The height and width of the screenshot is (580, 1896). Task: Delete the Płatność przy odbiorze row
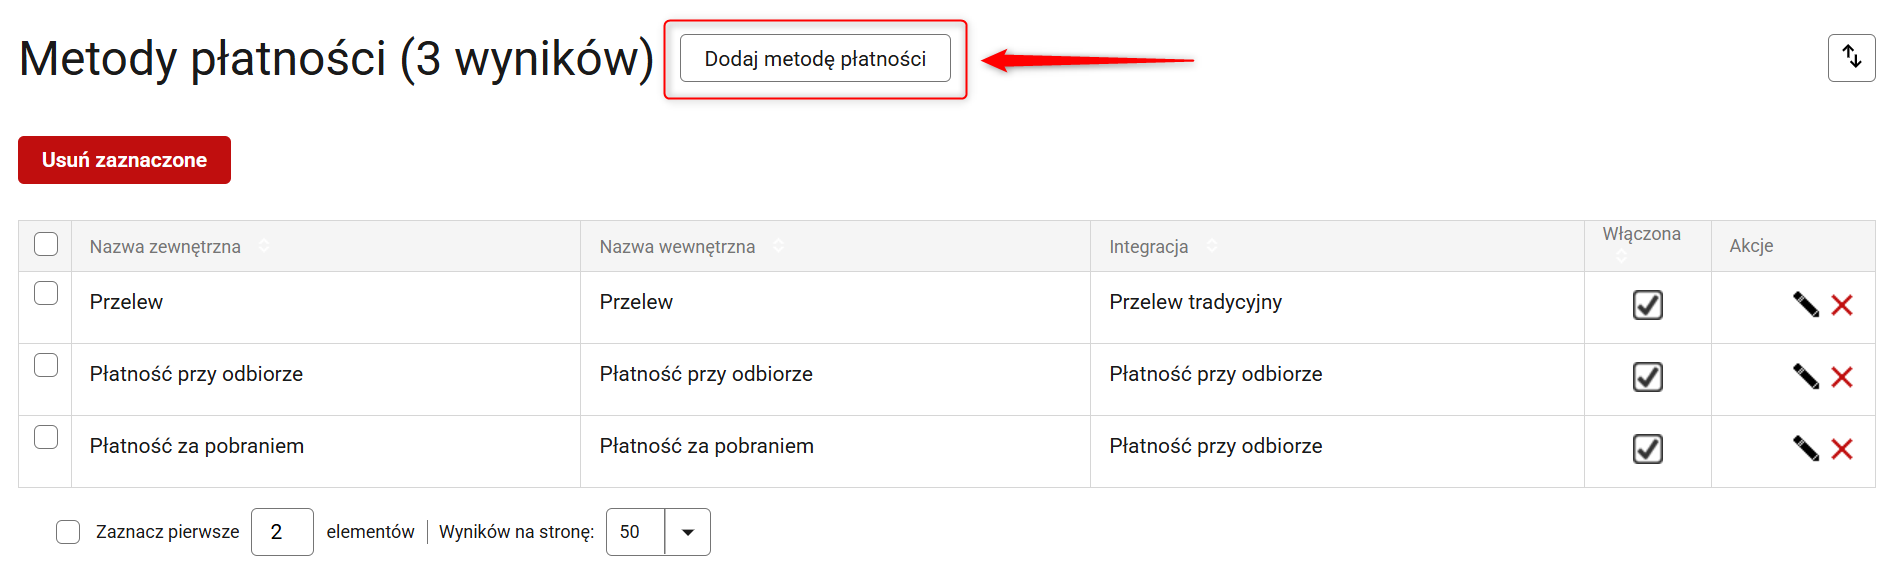1842,377
